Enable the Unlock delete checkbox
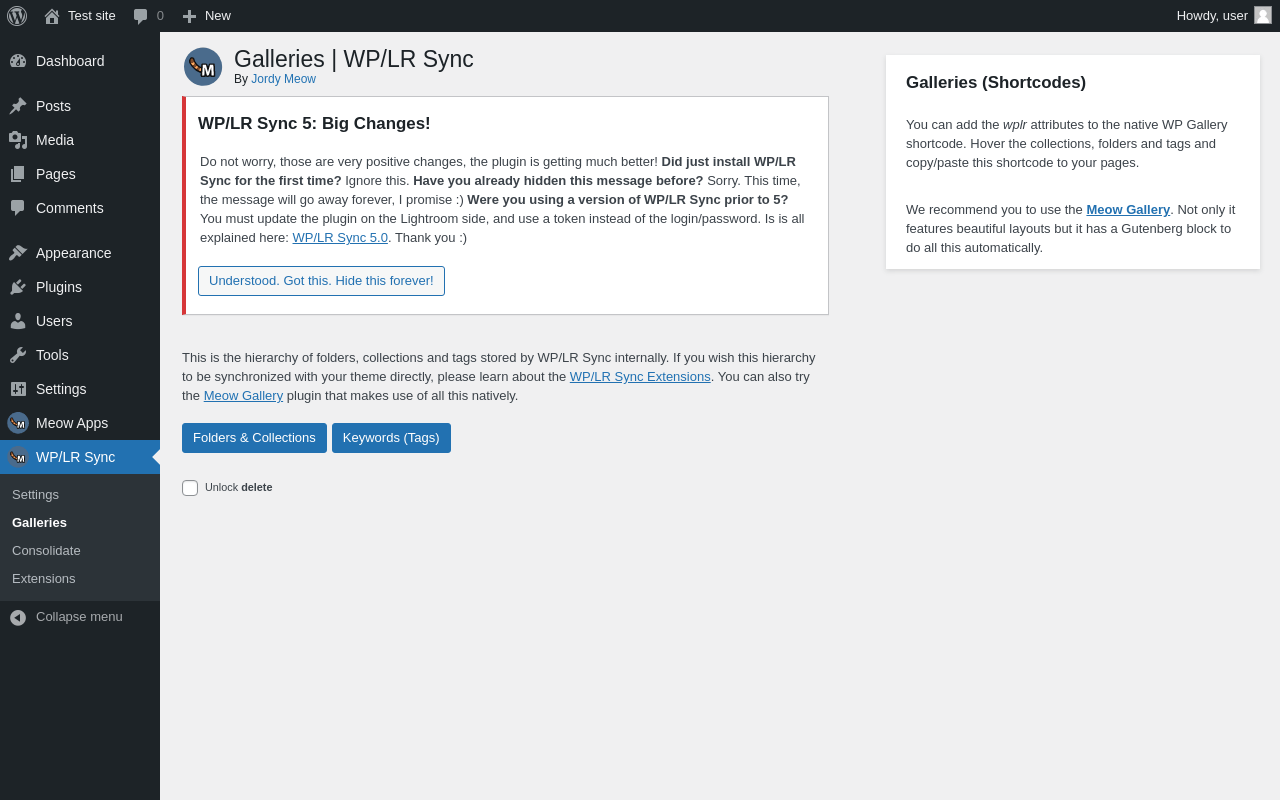 click(190, 488)
